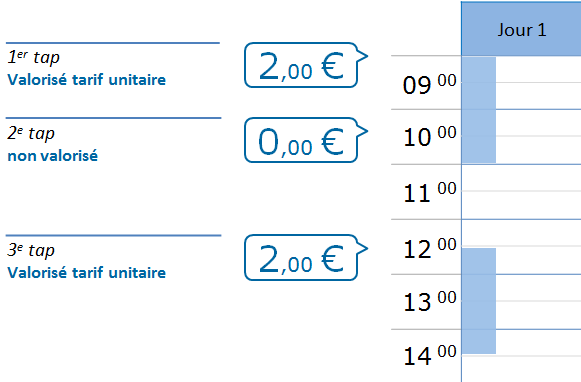Click the empty 11:00 slot in Jour 1
The height and width of the screenshot is (382, 581).
[521, 192]
